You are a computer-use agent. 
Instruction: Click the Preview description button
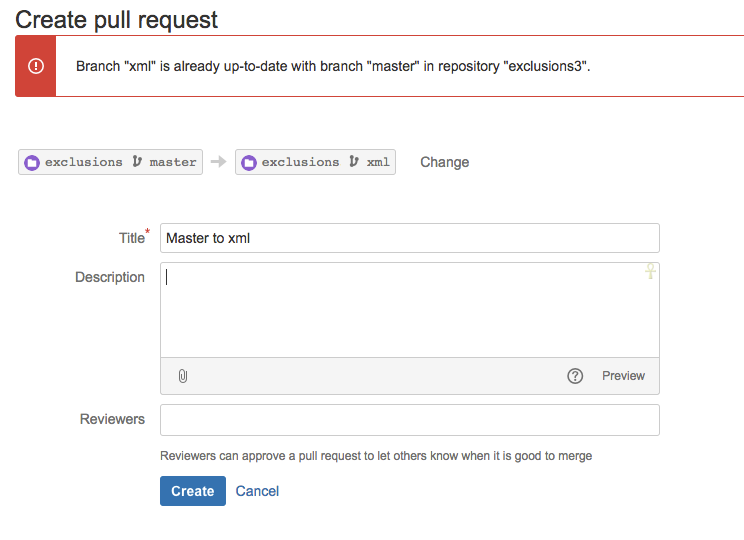click(x=623, y=376)
